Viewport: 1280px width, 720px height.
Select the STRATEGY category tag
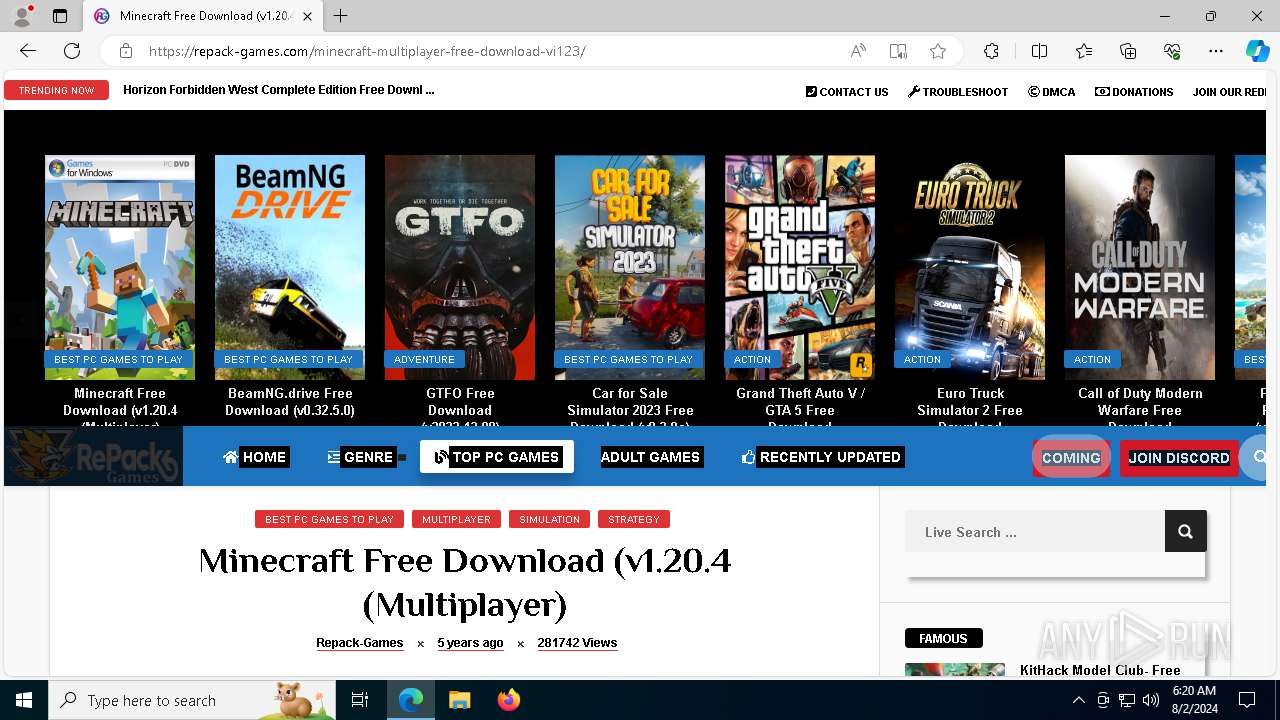[x=634, y=519]
